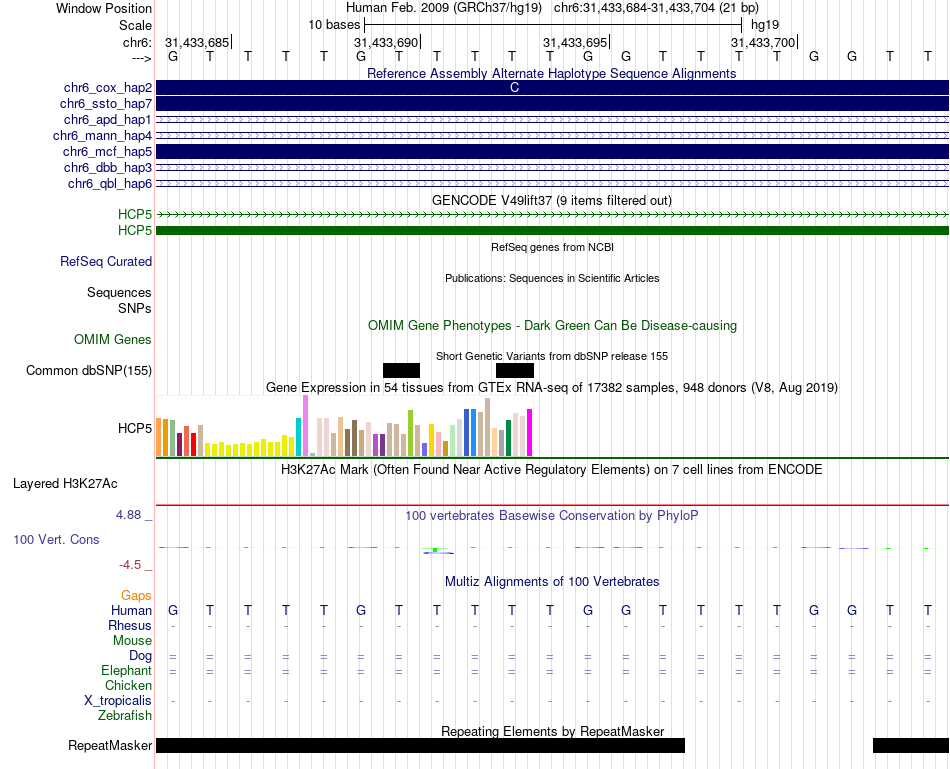Click the HCP5 GTEx expression label
950x769 pixels.
(135, 428)
